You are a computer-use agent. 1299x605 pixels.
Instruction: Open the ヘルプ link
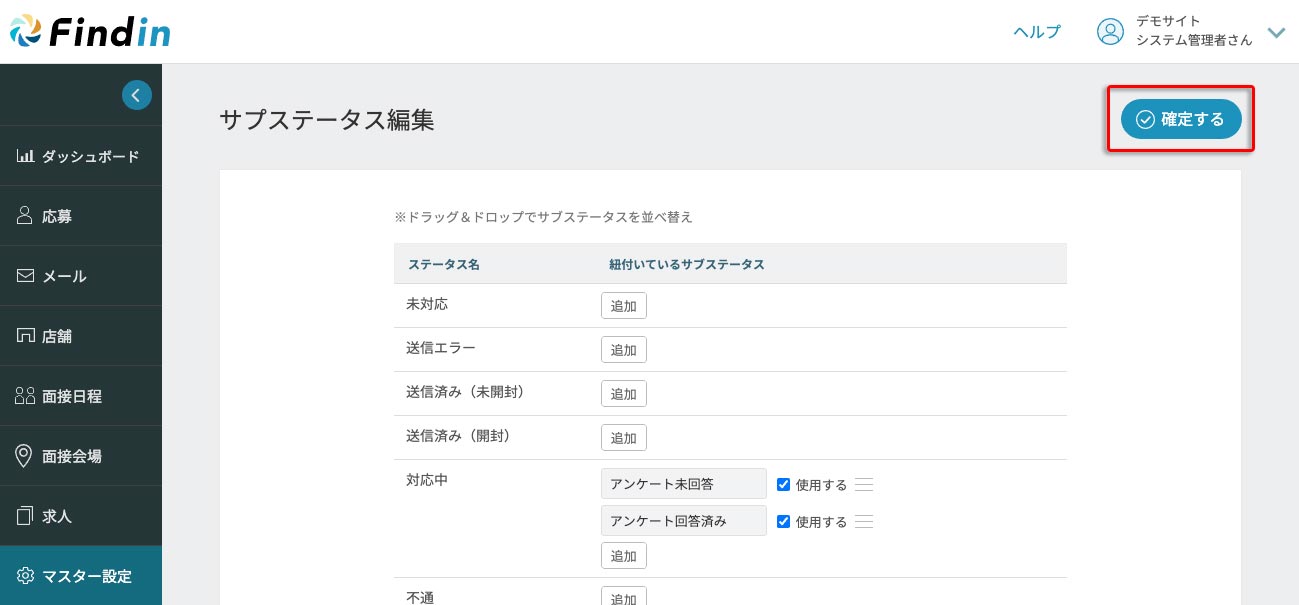click(x=1036, y=32)
